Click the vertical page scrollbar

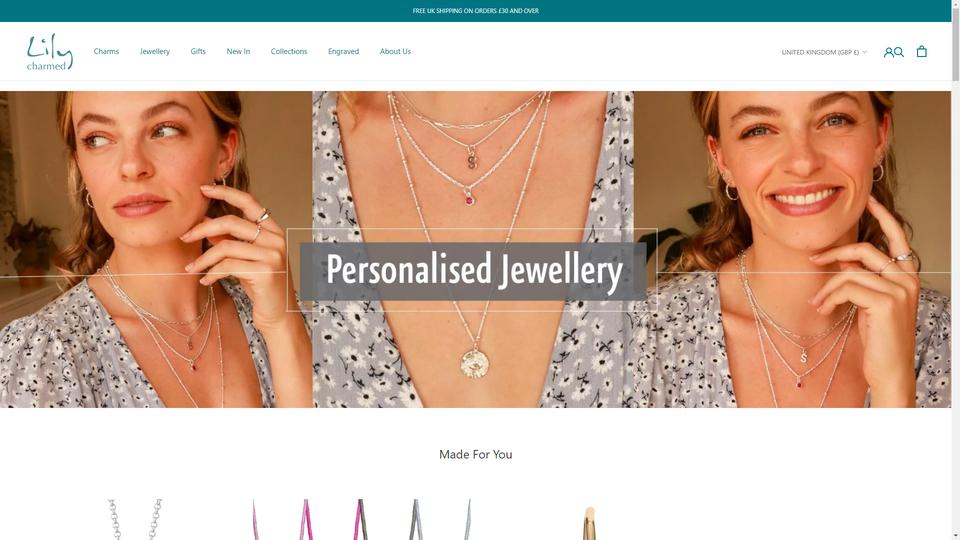956,270
